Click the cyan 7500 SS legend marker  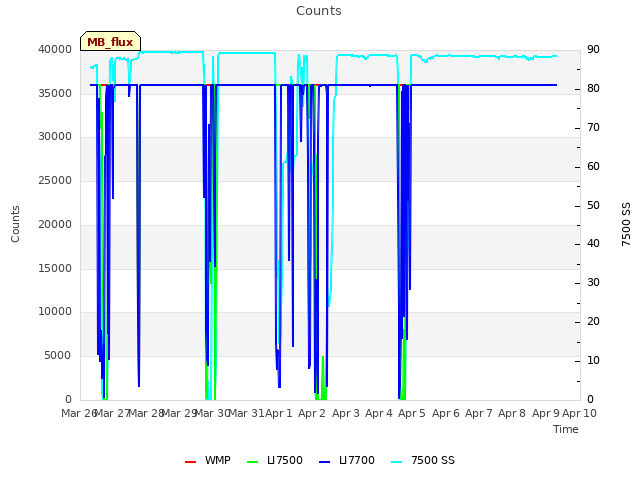[x=397, y=462]
